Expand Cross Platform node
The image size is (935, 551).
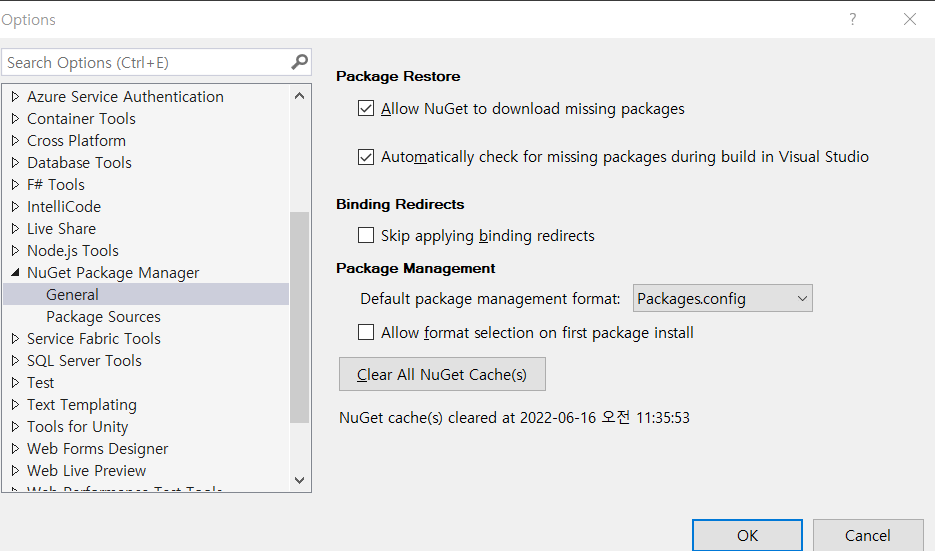click(16, 140)
